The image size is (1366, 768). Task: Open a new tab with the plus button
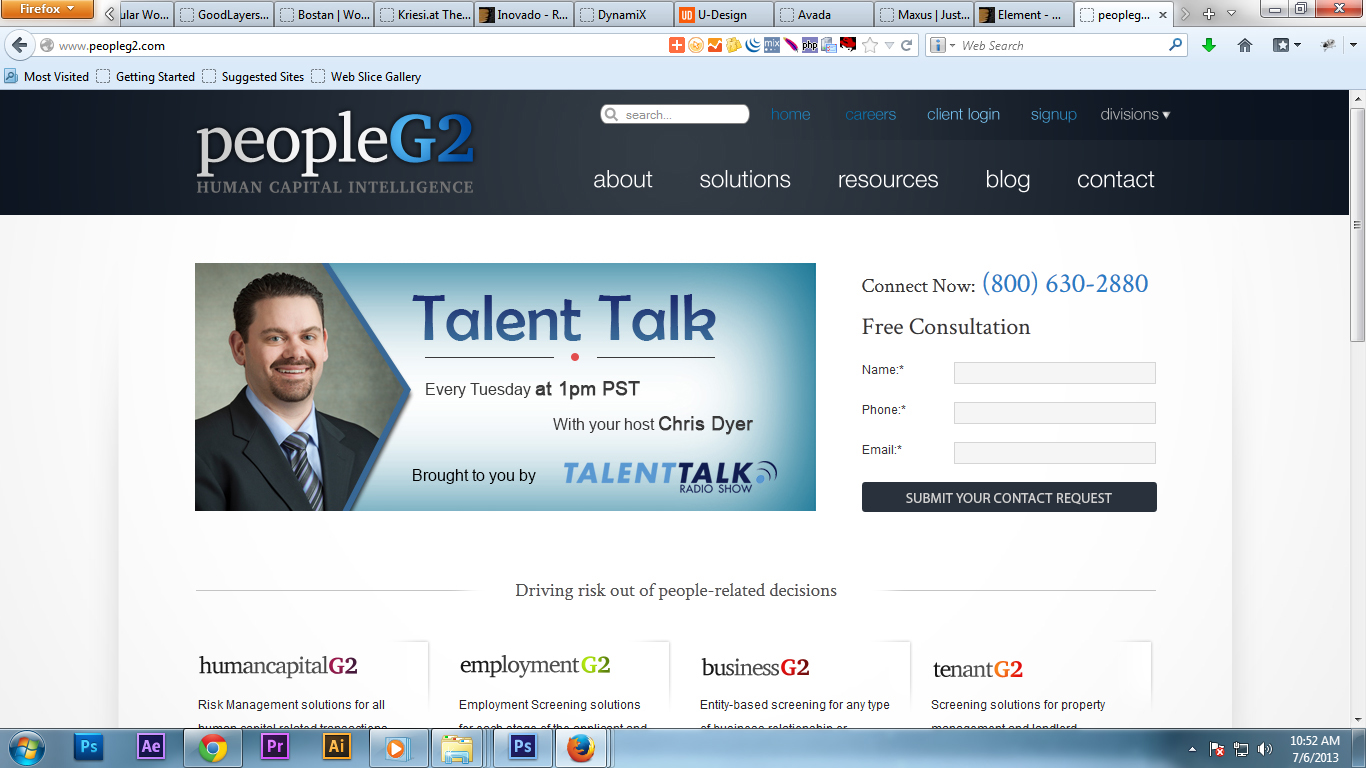coord(1209,14)
